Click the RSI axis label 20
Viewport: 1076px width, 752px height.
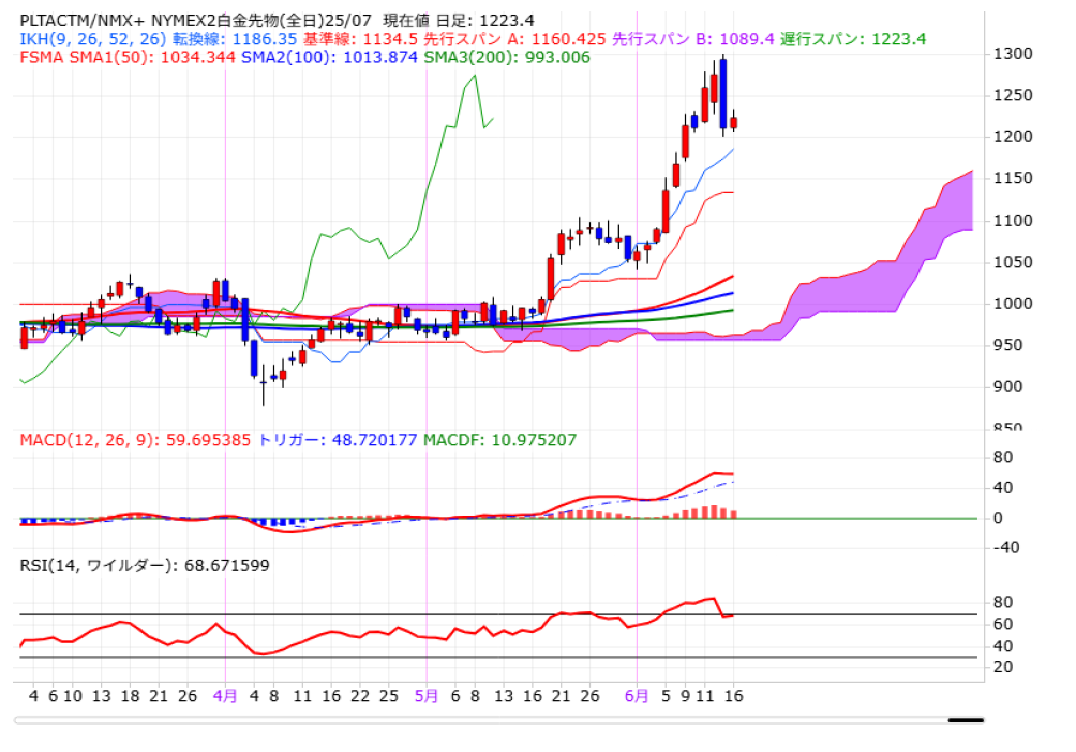[1003, 667]
